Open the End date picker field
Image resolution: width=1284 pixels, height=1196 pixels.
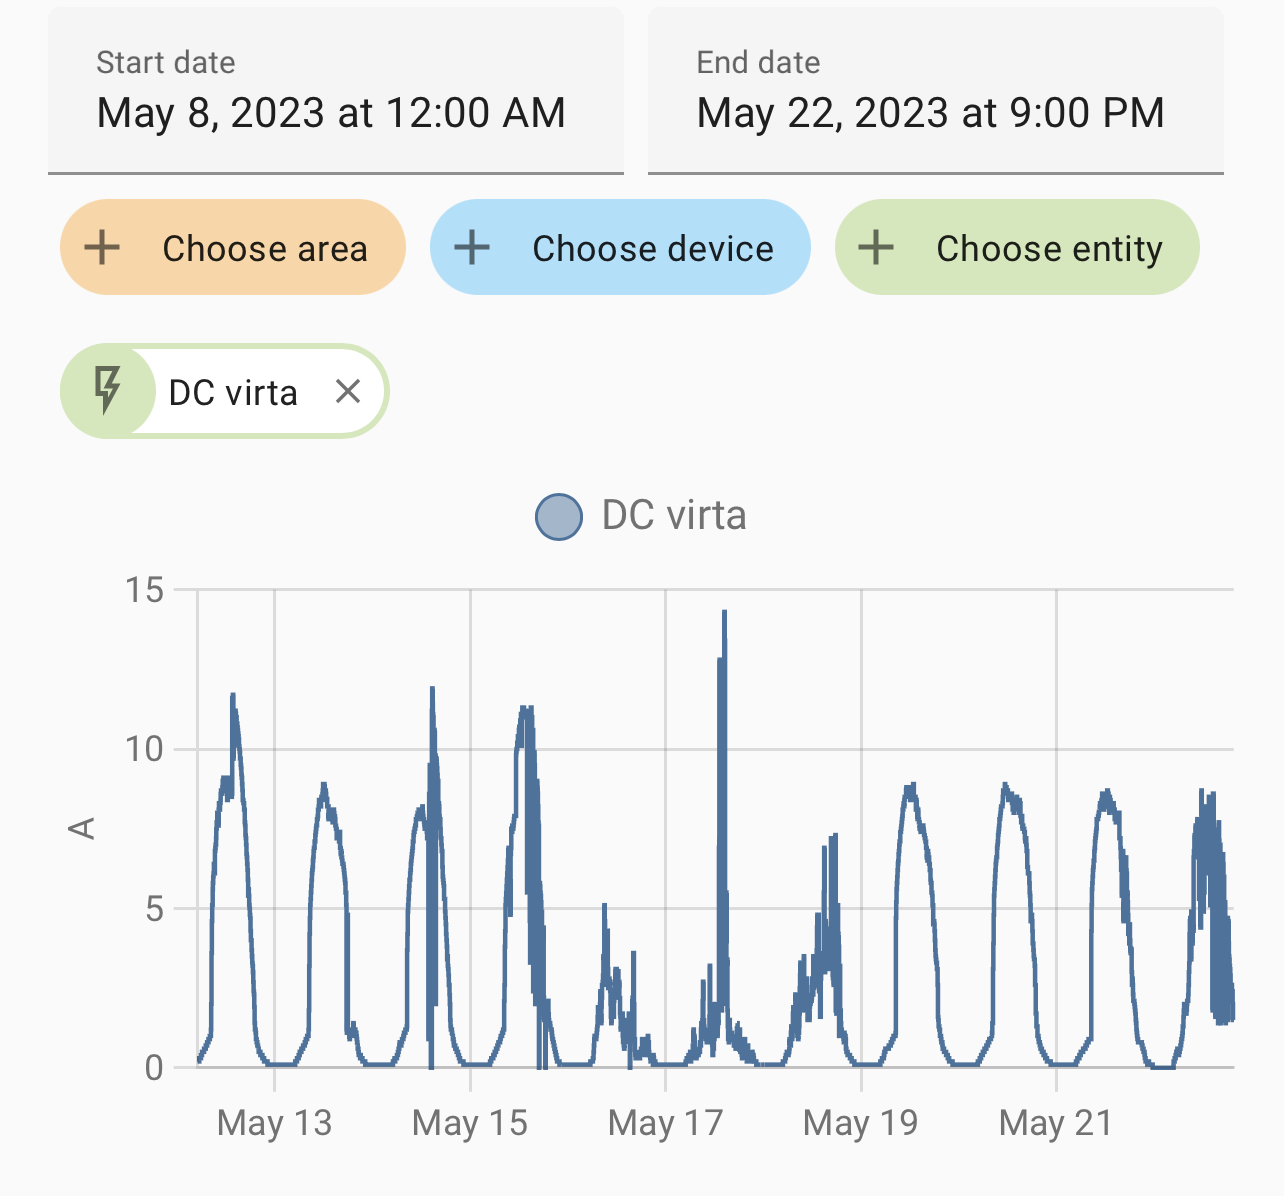936,92
